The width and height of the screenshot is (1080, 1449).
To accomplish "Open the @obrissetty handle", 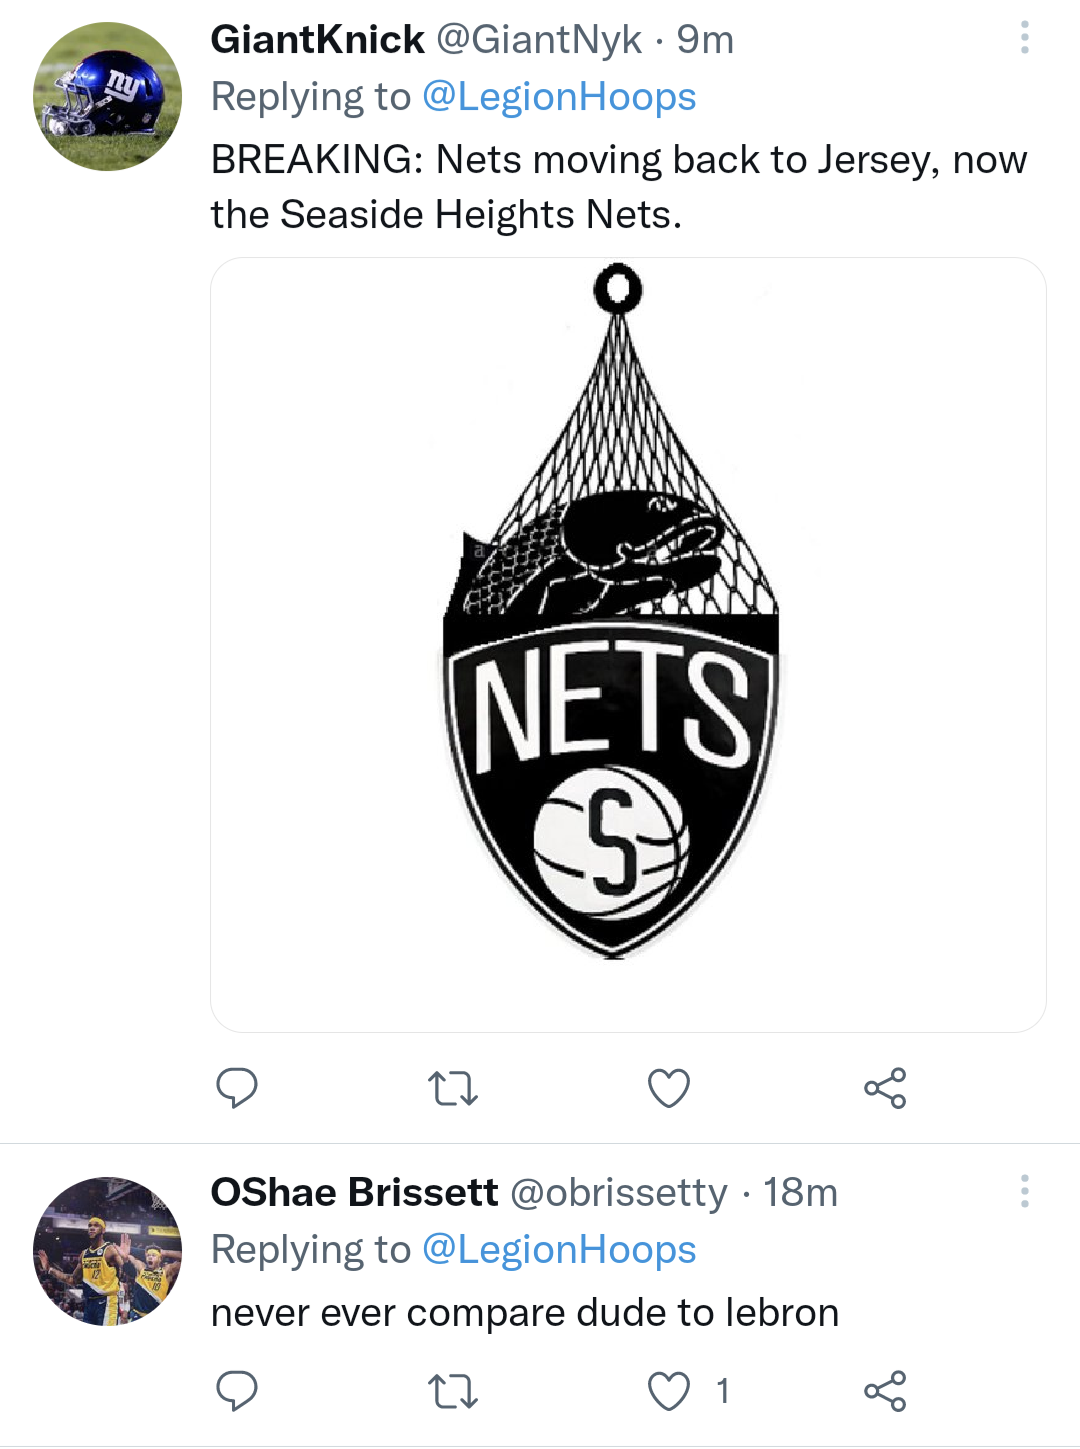I will pyautogui.click(x=619, y=1192).
